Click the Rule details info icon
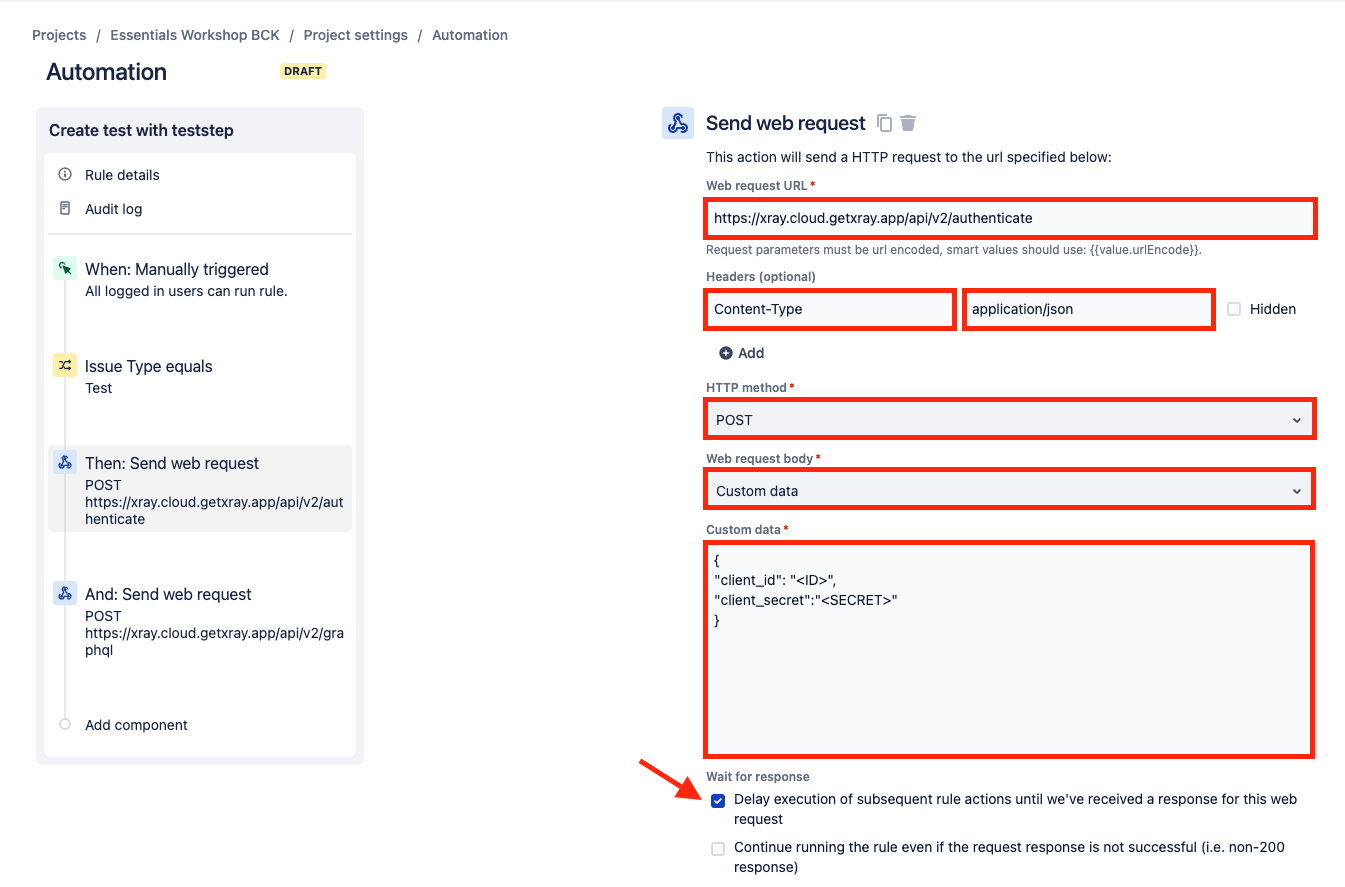 (x=65, y=174)
